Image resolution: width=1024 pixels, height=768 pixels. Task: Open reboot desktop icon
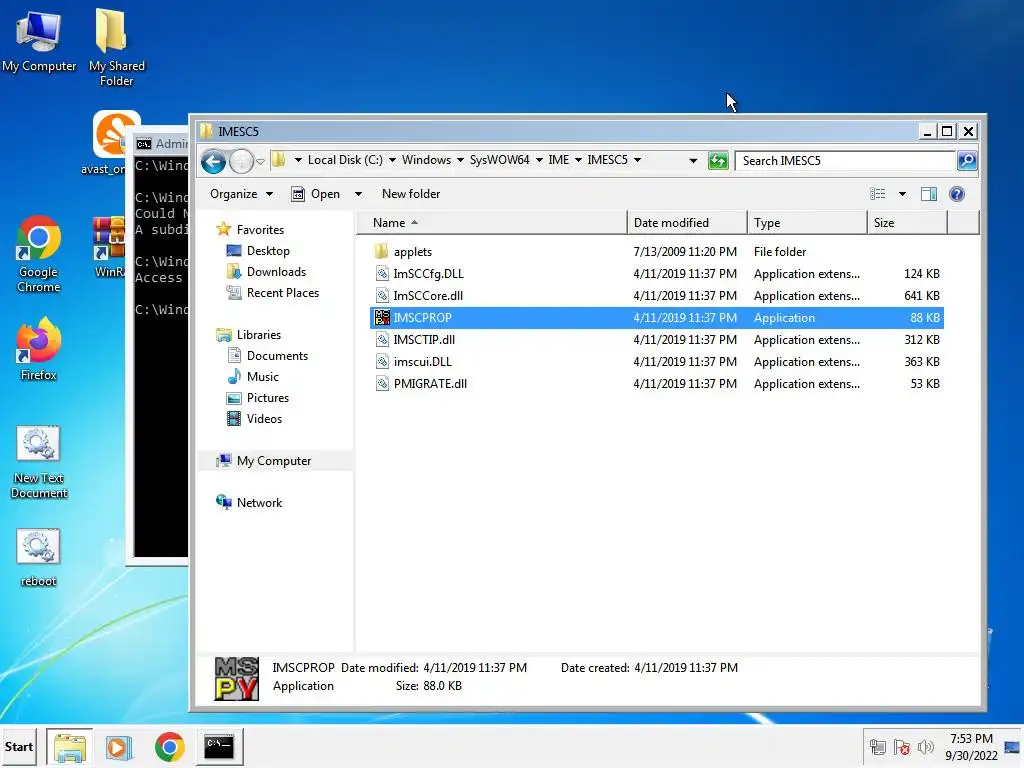pyautogui.click(x=38, y=557)
